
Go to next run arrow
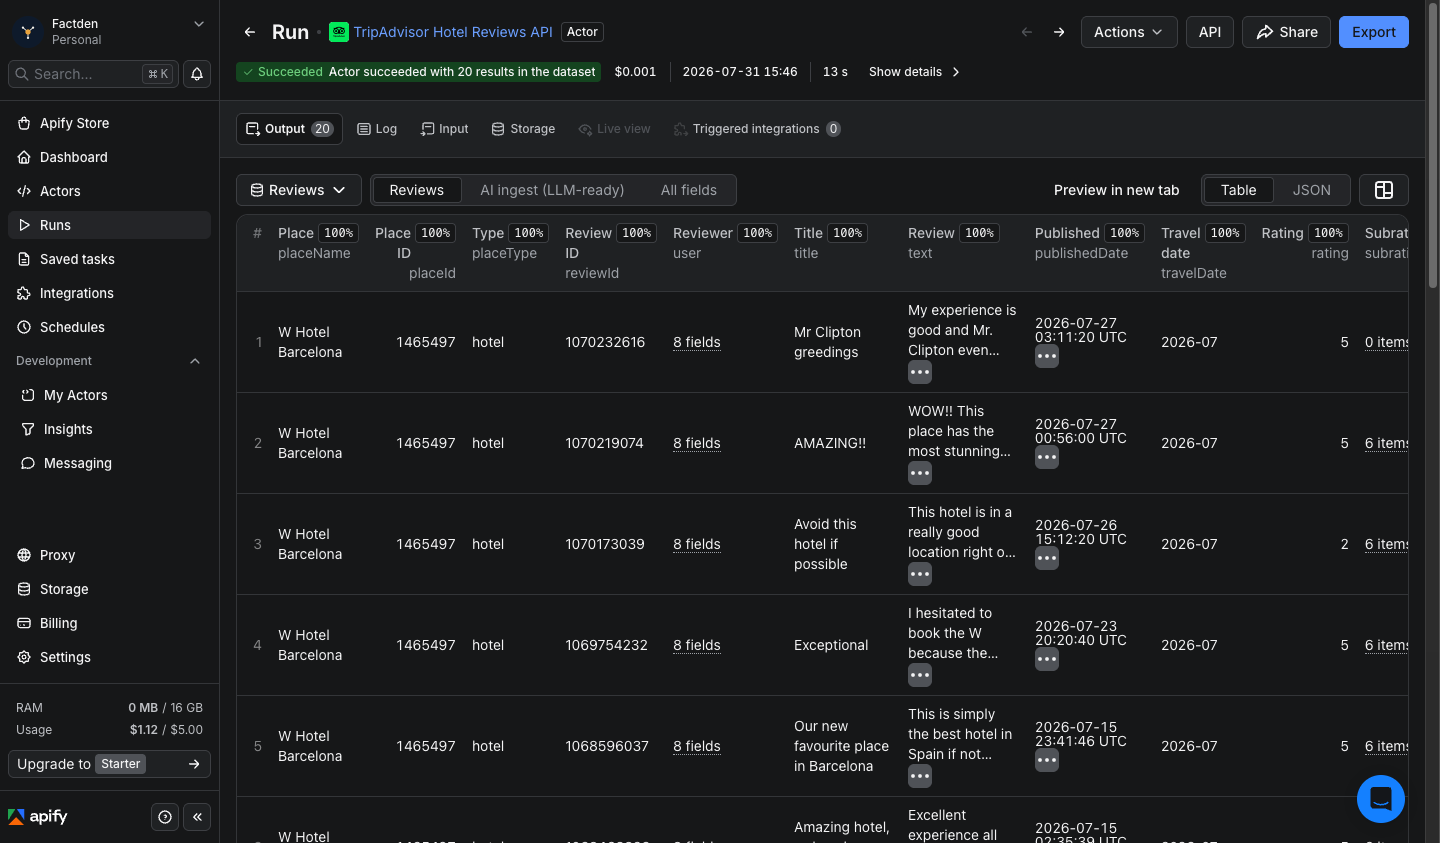(x=1059, y=32)
